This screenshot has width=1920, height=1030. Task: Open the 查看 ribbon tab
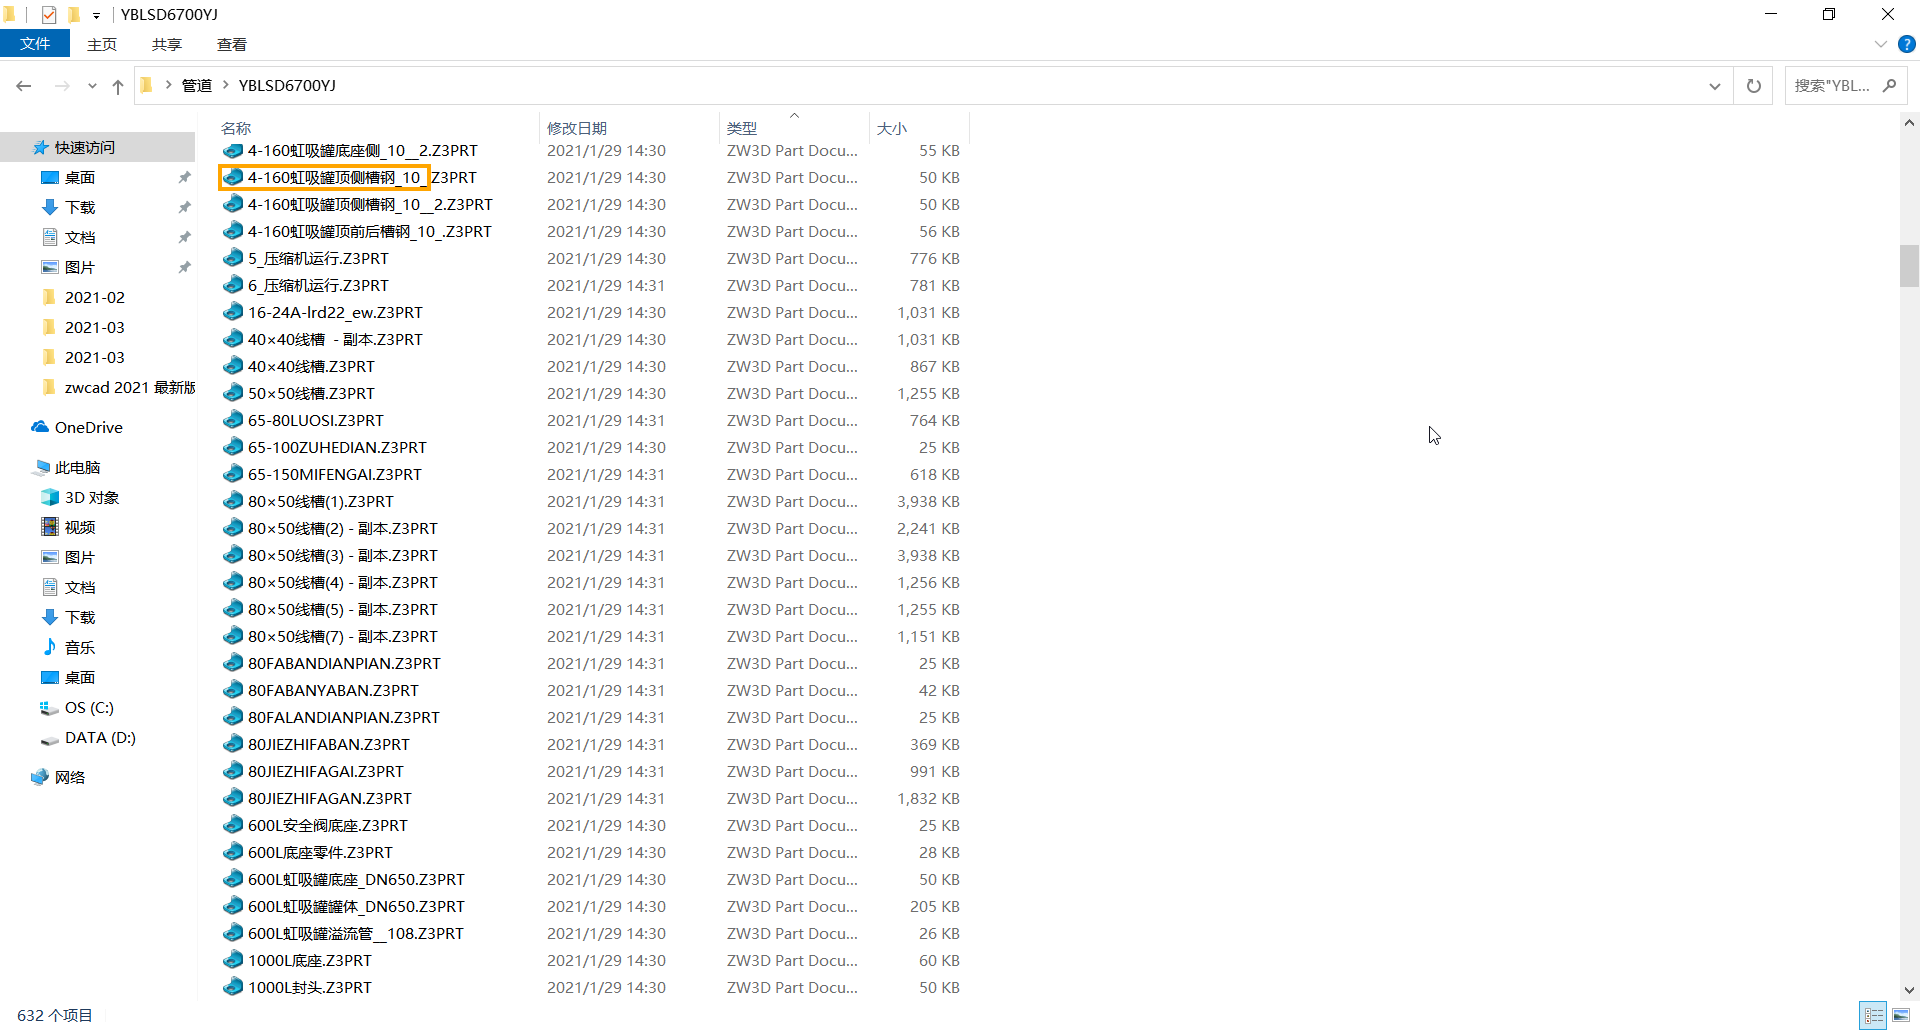232,44
